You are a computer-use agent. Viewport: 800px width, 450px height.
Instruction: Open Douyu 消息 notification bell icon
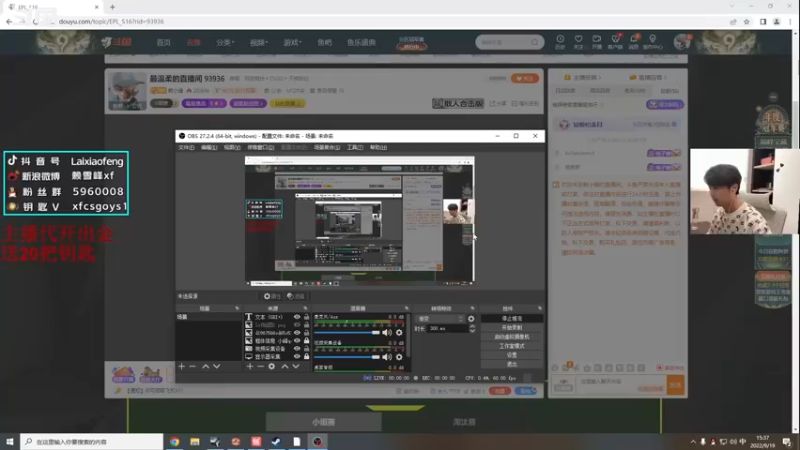pyautogui.click(x=634, y=42)
